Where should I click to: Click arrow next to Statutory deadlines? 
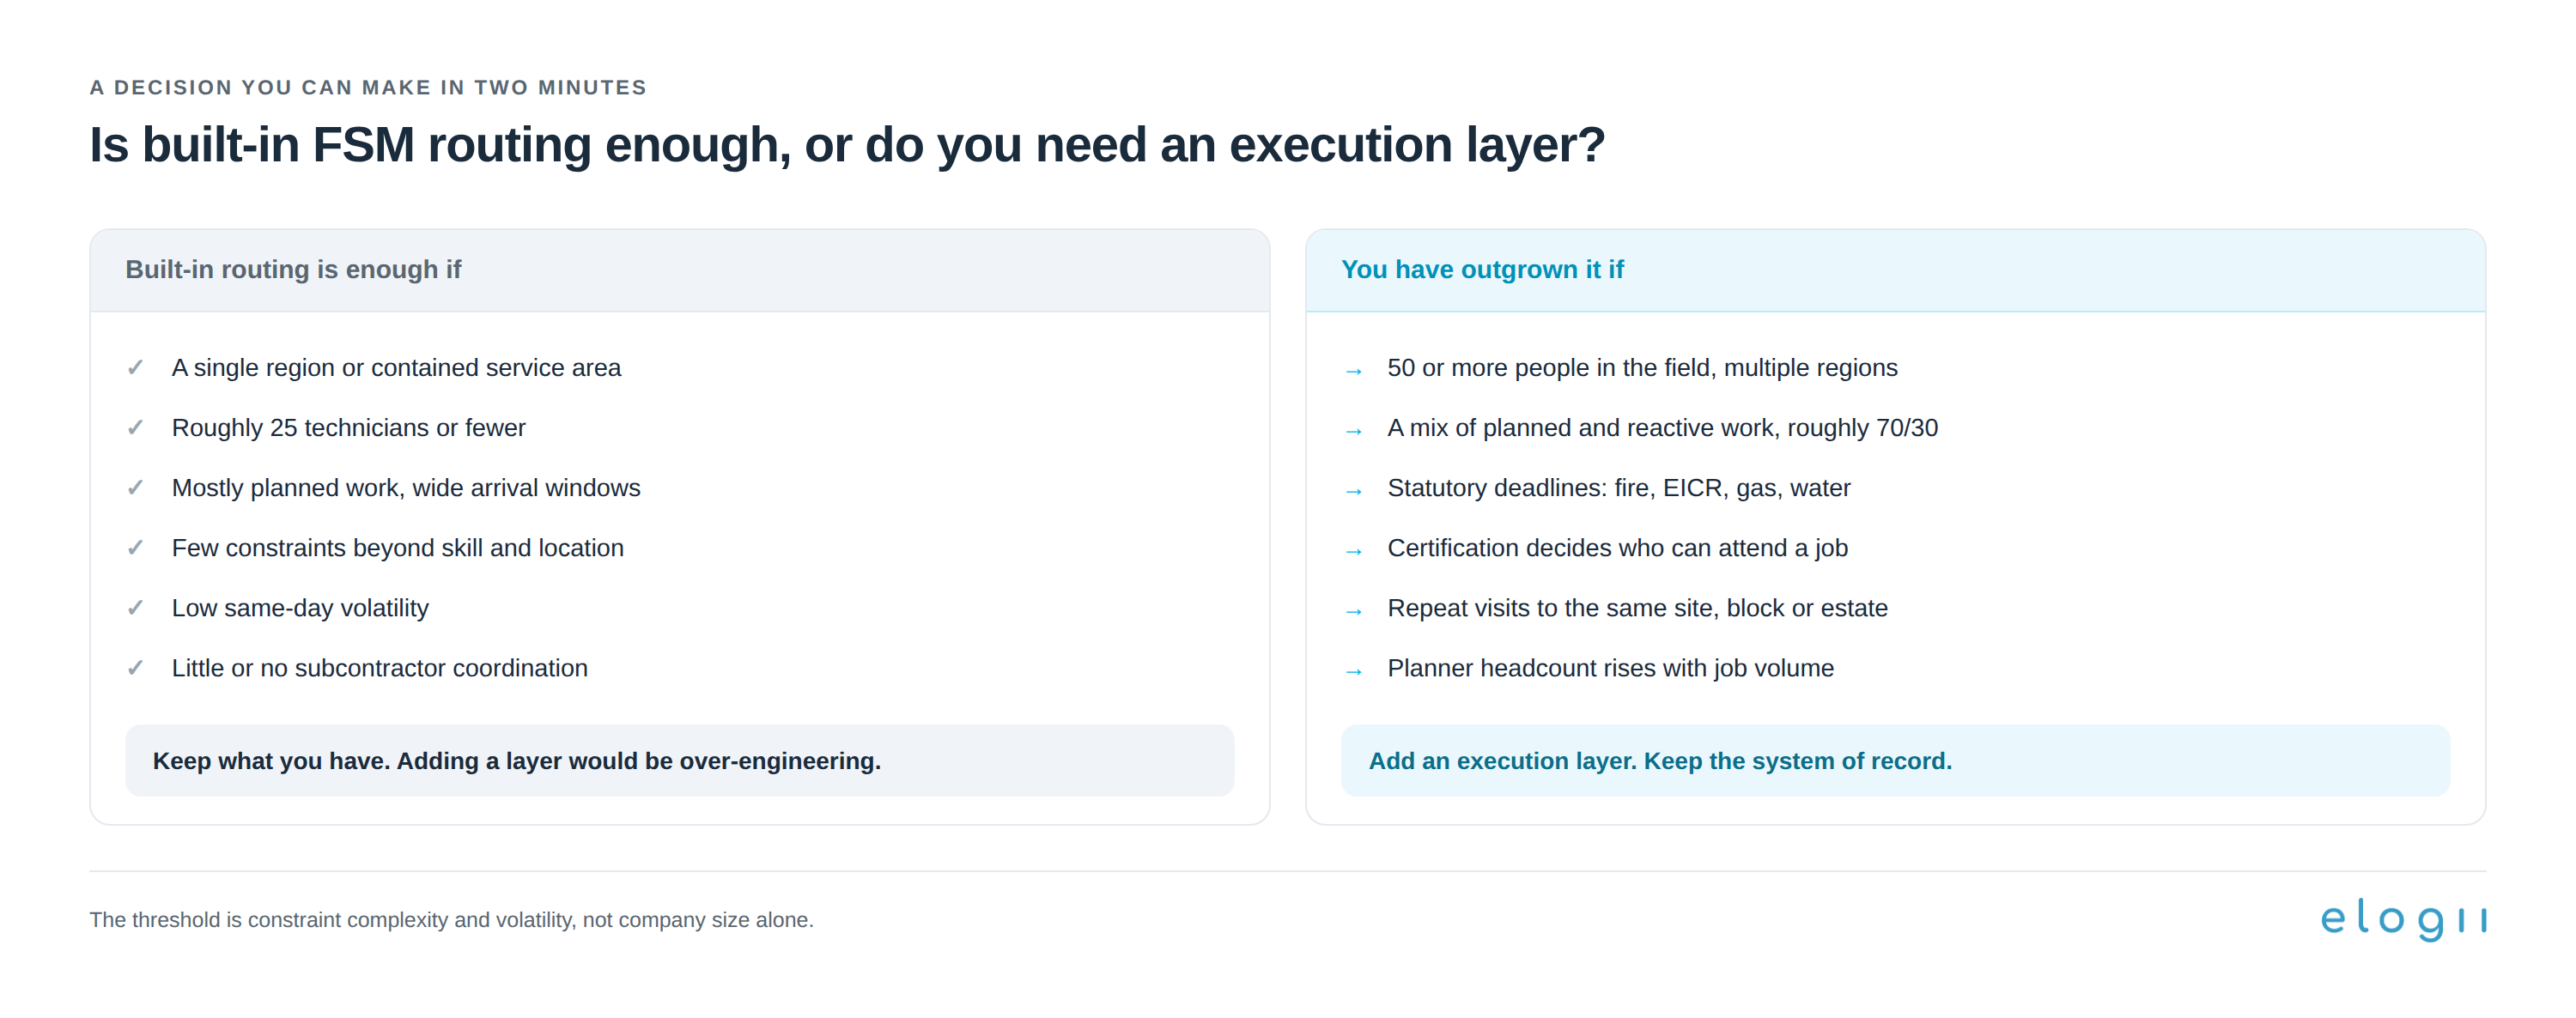click(1353, 491)
